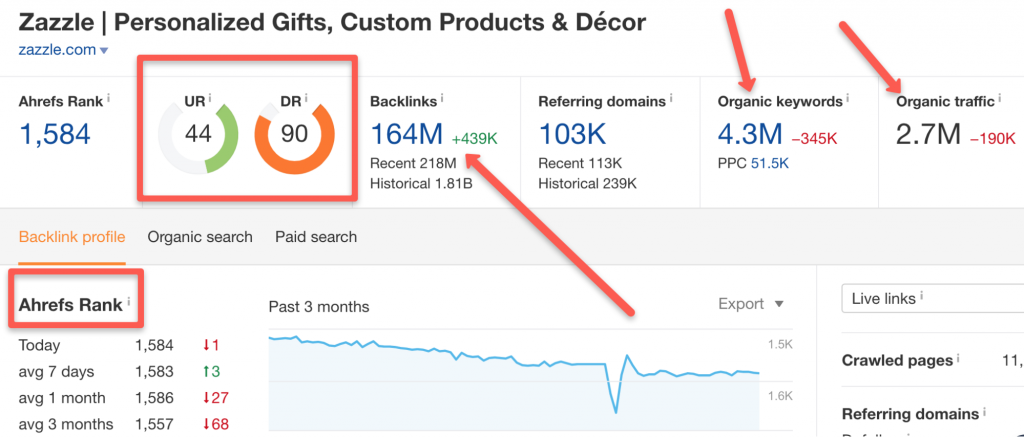Click the Historical 239K referring domains text
Screen dimensions: 1024x437
[x=588, y=184]
